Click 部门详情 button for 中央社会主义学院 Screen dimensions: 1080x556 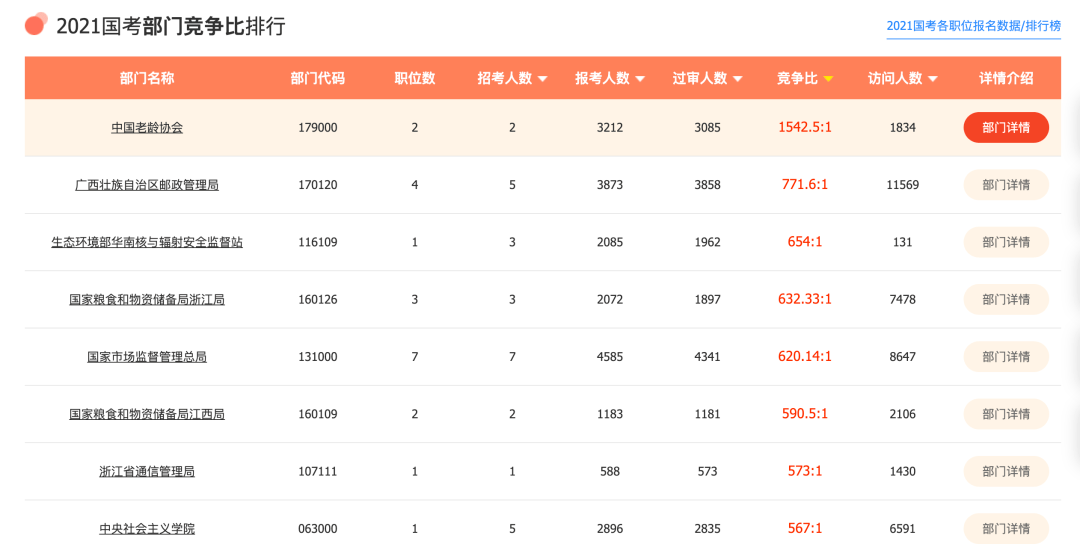pos(1006,529)
